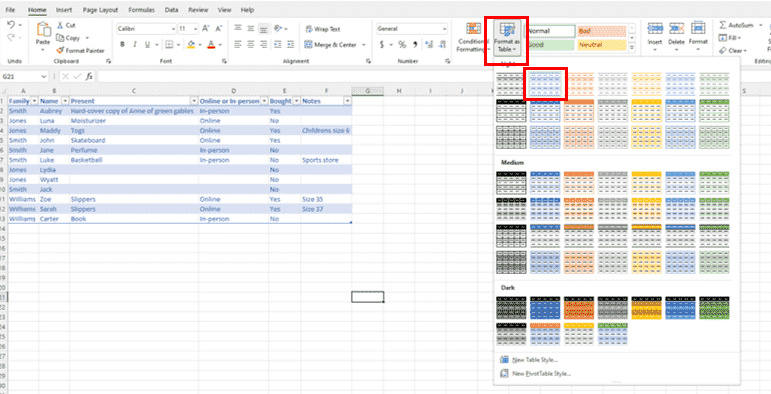Image resolution: width=771 pixels, height=394 pixels.
Task: Open the Bought column filter dropdown
Action: pos(297,101)
